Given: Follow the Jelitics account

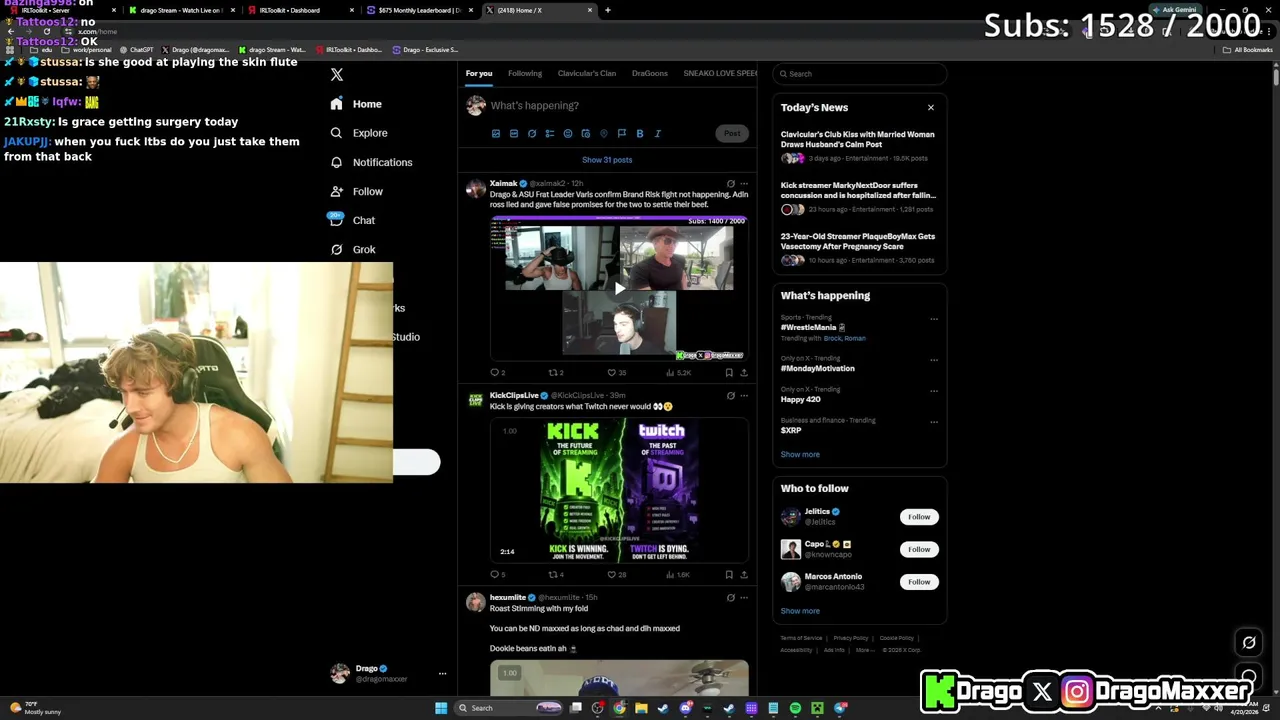Looking at the screenshot, I should click(919, 517).
